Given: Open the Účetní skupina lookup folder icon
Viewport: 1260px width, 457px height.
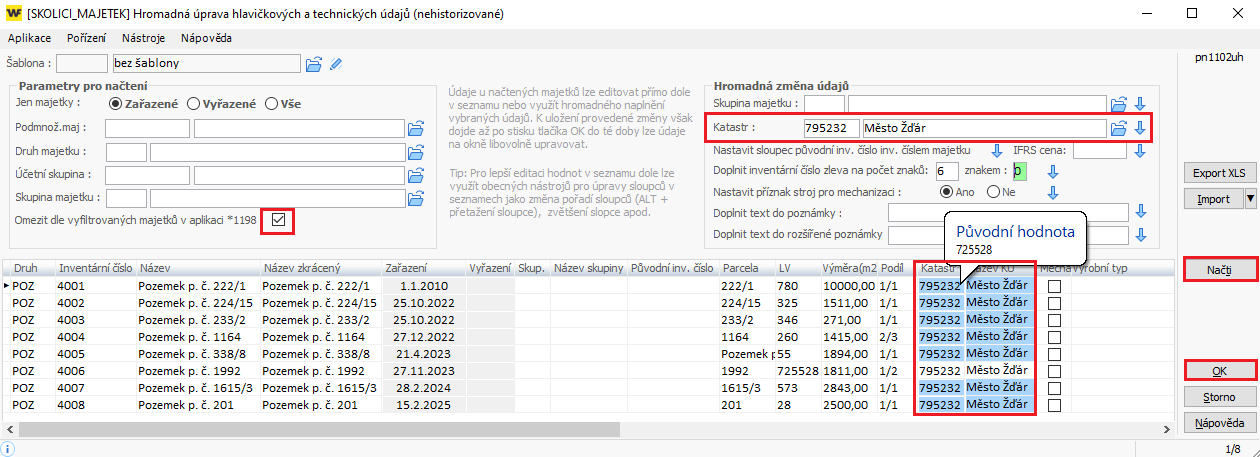Looking at the screenshot, I should (x=416, y=176).
